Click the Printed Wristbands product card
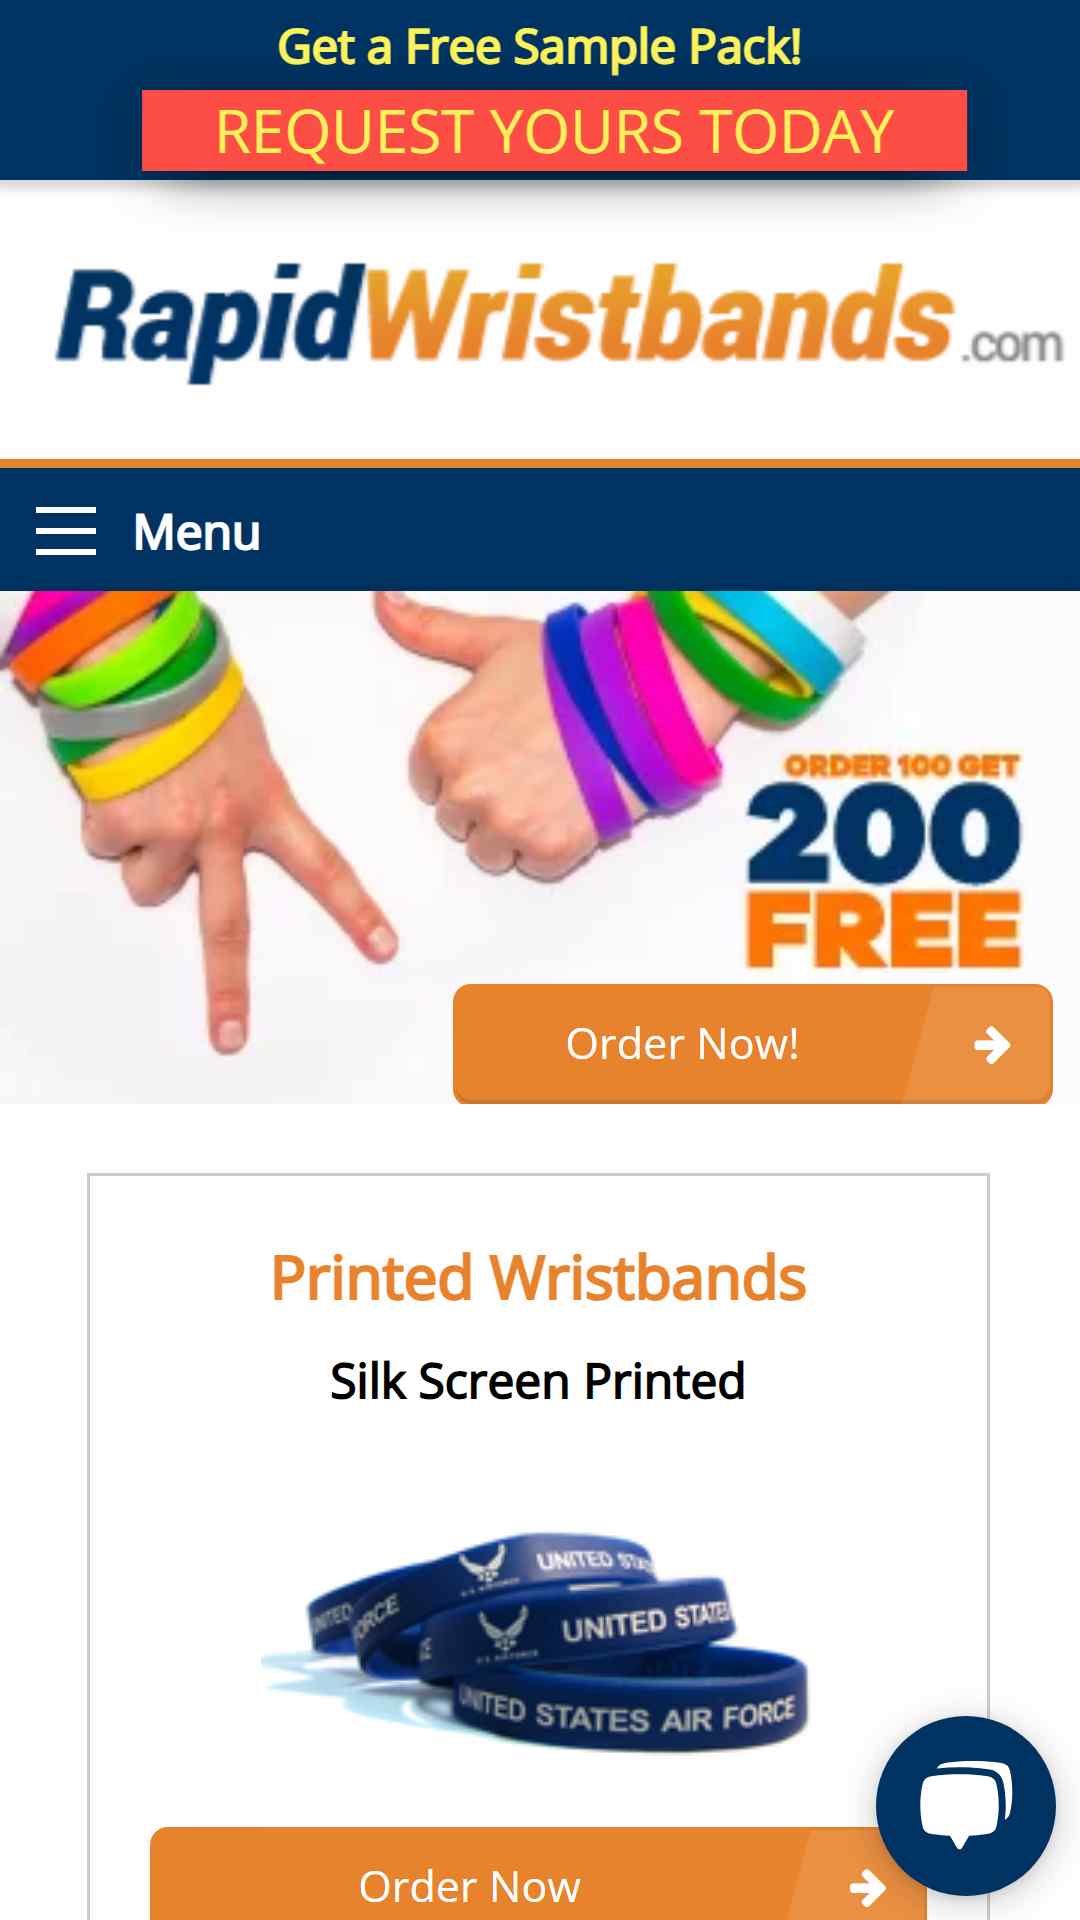The height and width of the screenshot is (1920, 1080). (x=538, y=1547)
